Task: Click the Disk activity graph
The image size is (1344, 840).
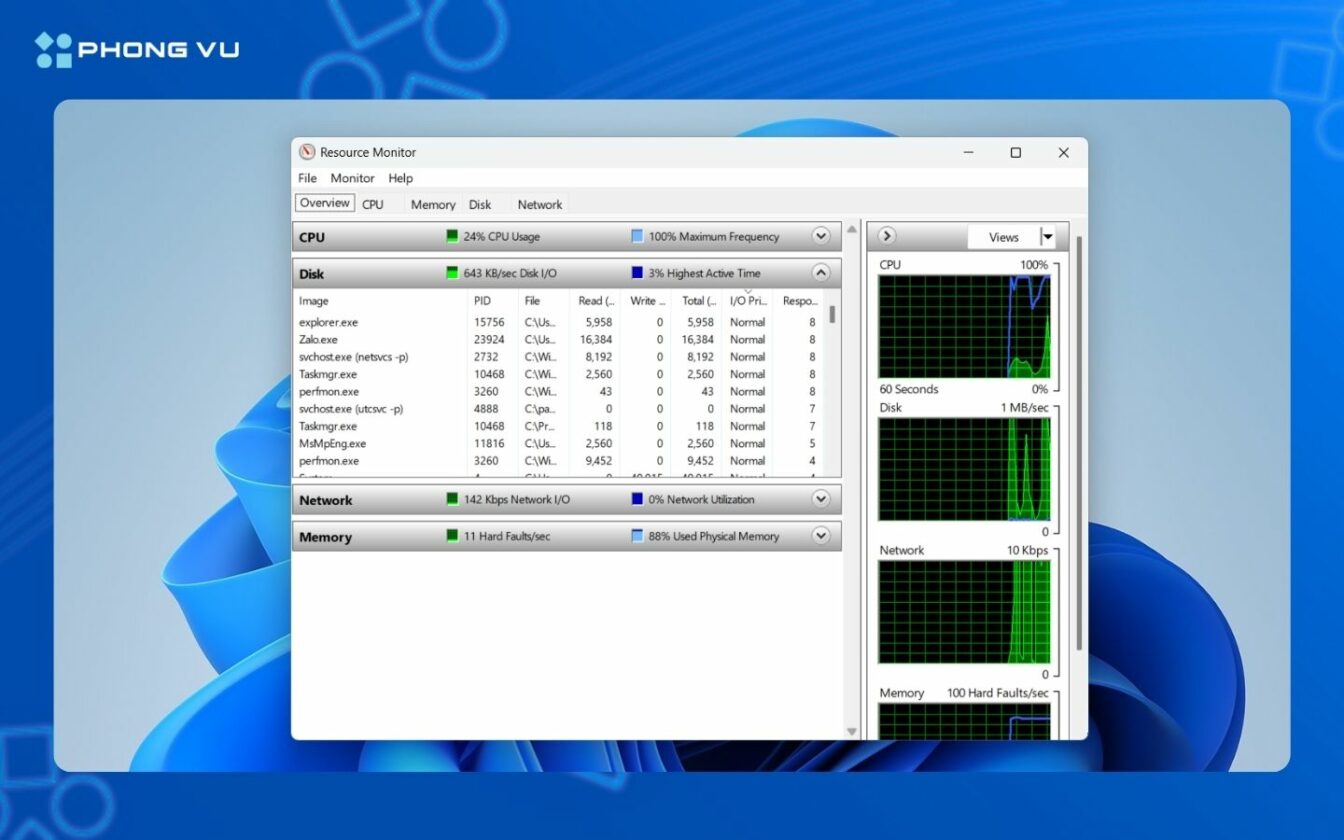Action: pyautogui.click(x=964, y=469)
